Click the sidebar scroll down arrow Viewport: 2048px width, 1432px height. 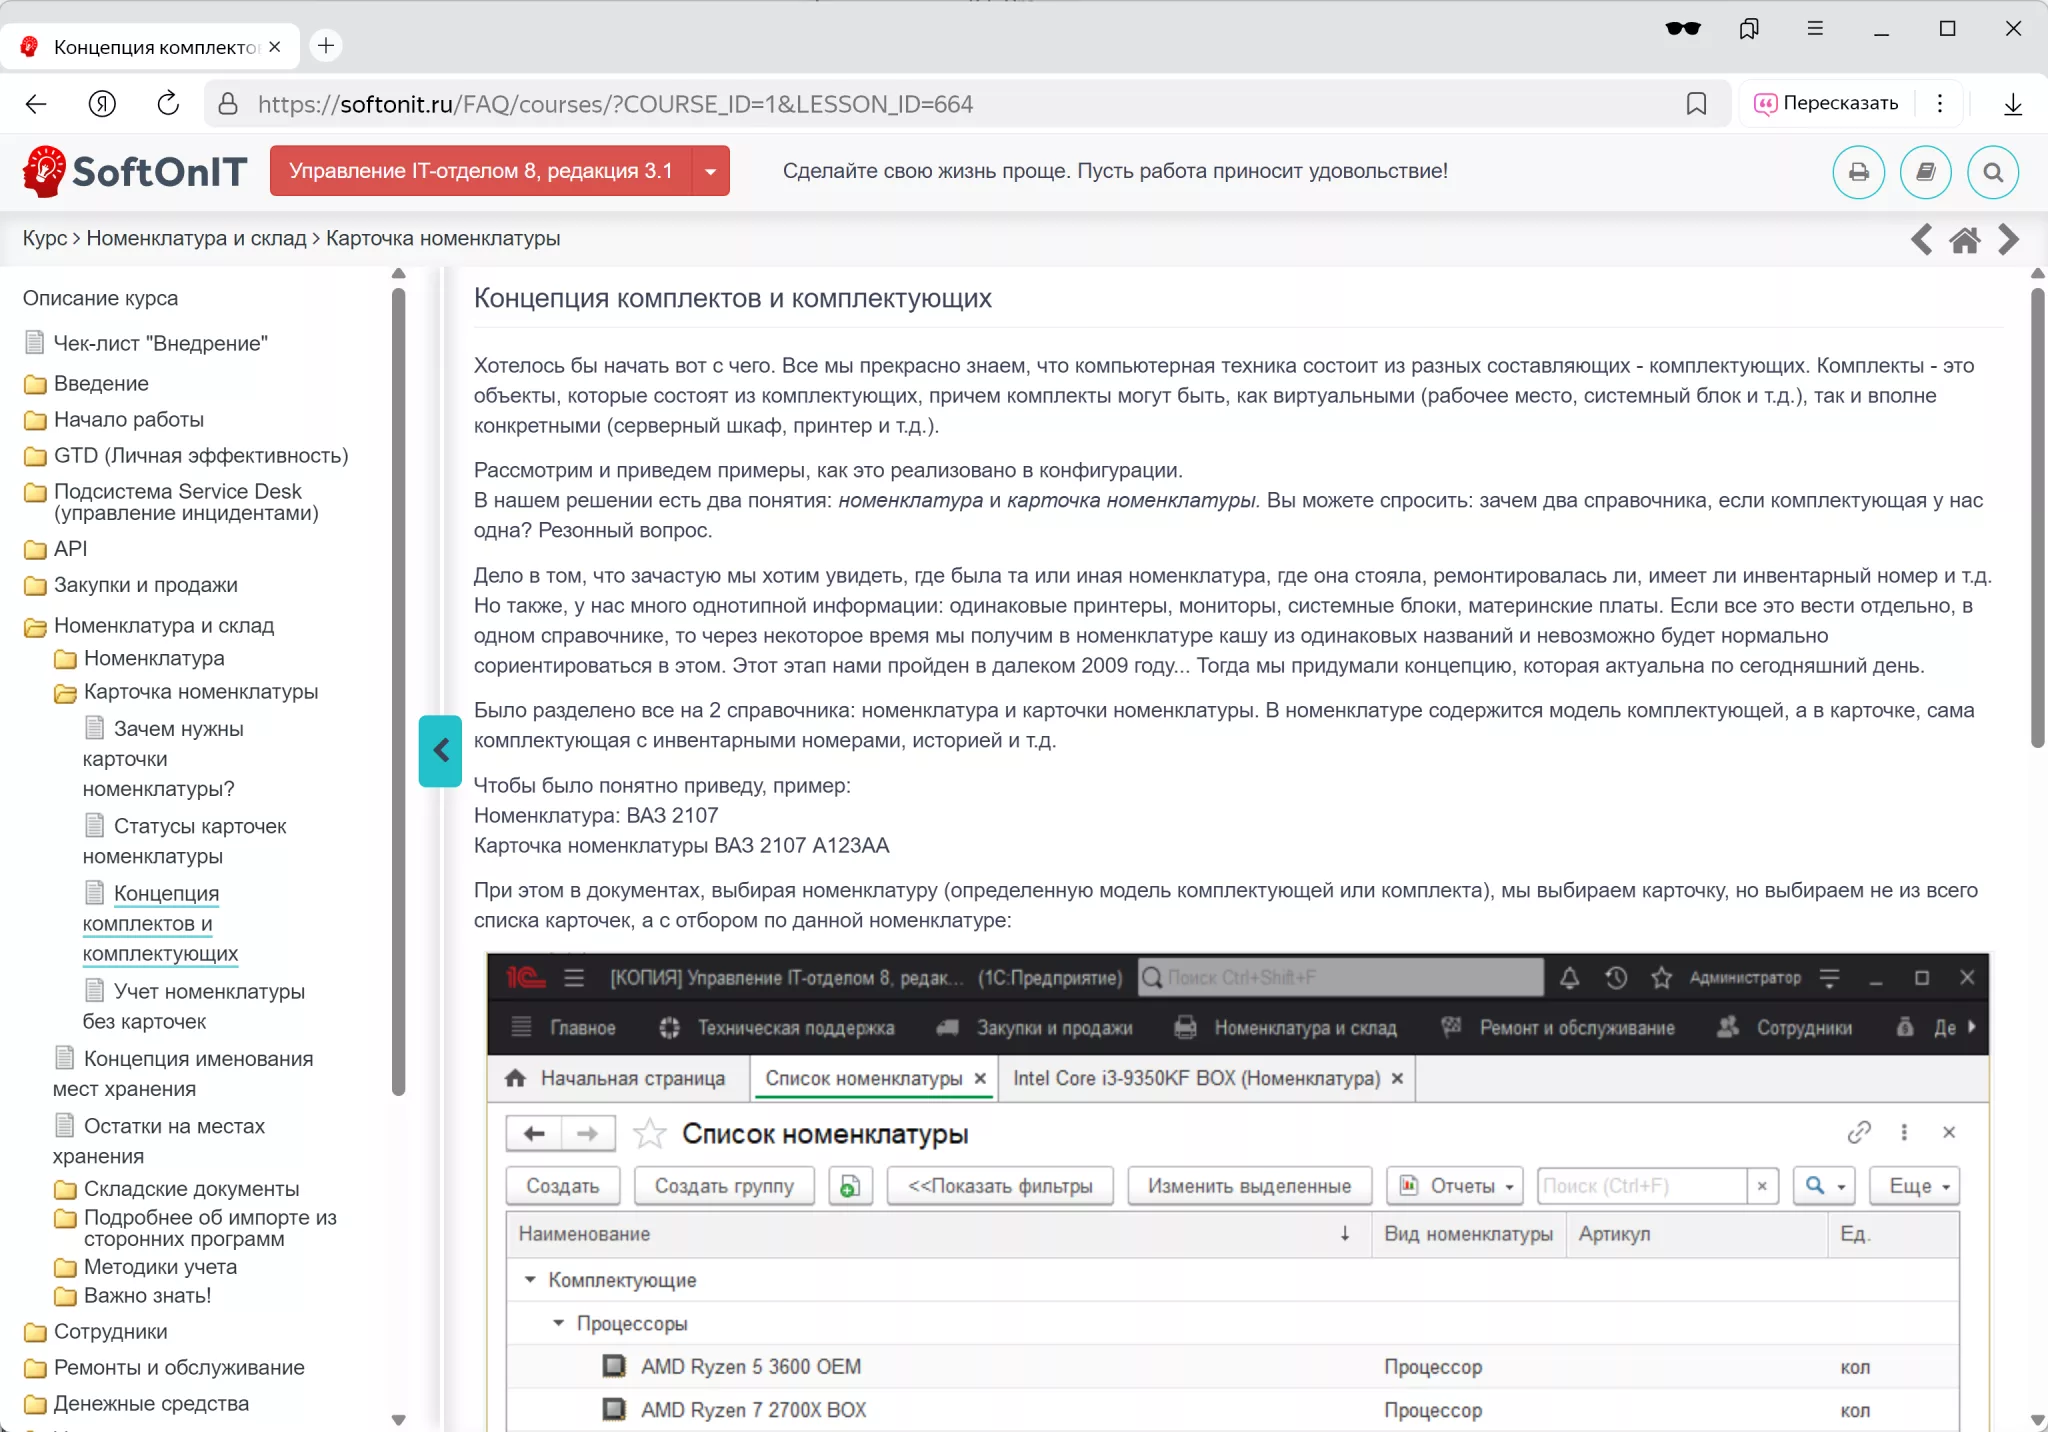click(399, 1419)
